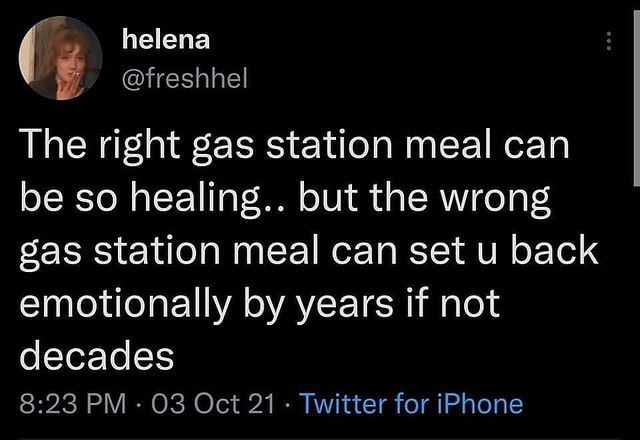Screen dimensions: 640x440
Task: Click 'be so' starting the second line
Action: pyautogui.click(x=58, y=198)
